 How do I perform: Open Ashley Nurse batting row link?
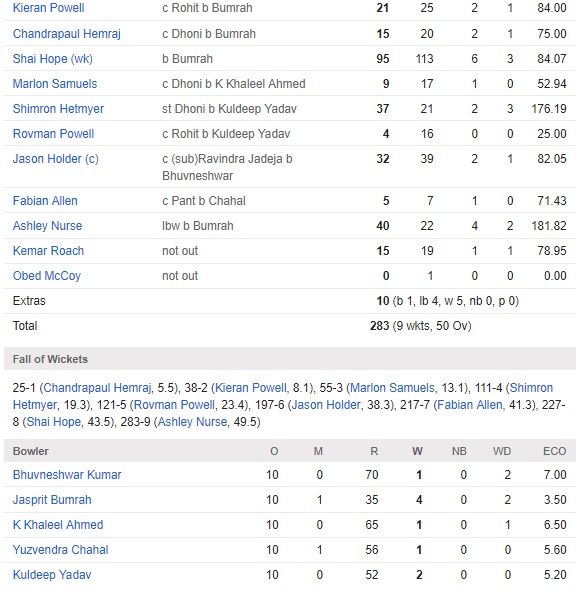(x=47, y=226)
